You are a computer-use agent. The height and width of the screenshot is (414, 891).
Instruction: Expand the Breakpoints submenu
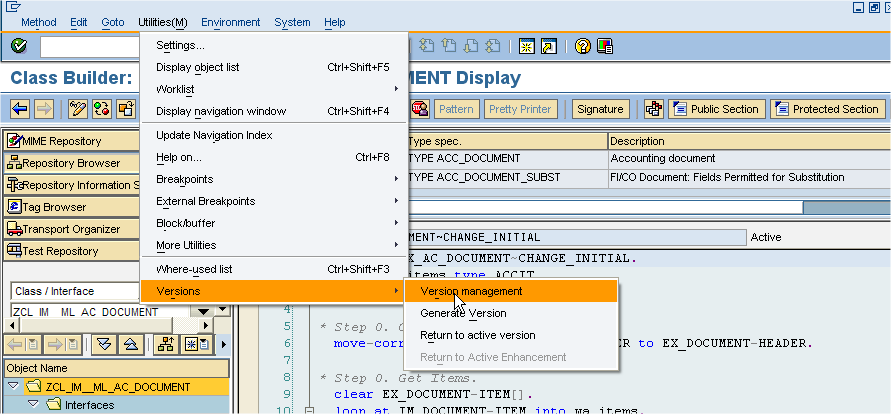click(396, 179)
